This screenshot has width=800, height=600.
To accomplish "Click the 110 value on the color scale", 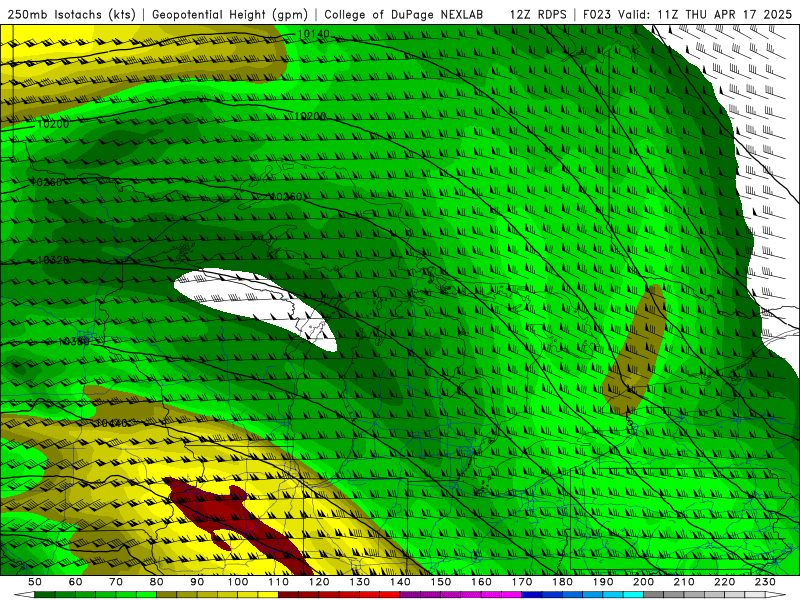I will click(x=279, y=582).
